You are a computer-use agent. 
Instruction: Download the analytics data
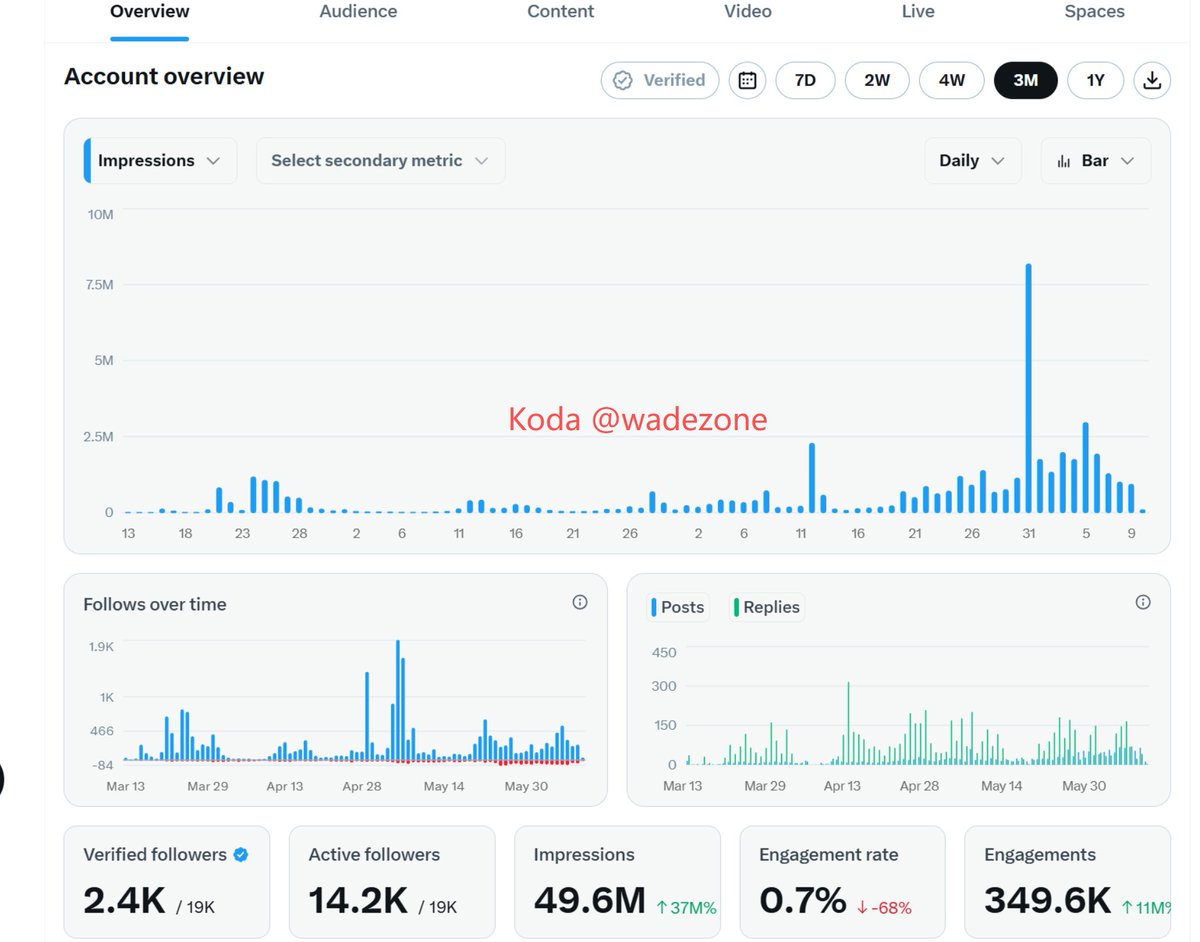click(x=1152, y=81)
